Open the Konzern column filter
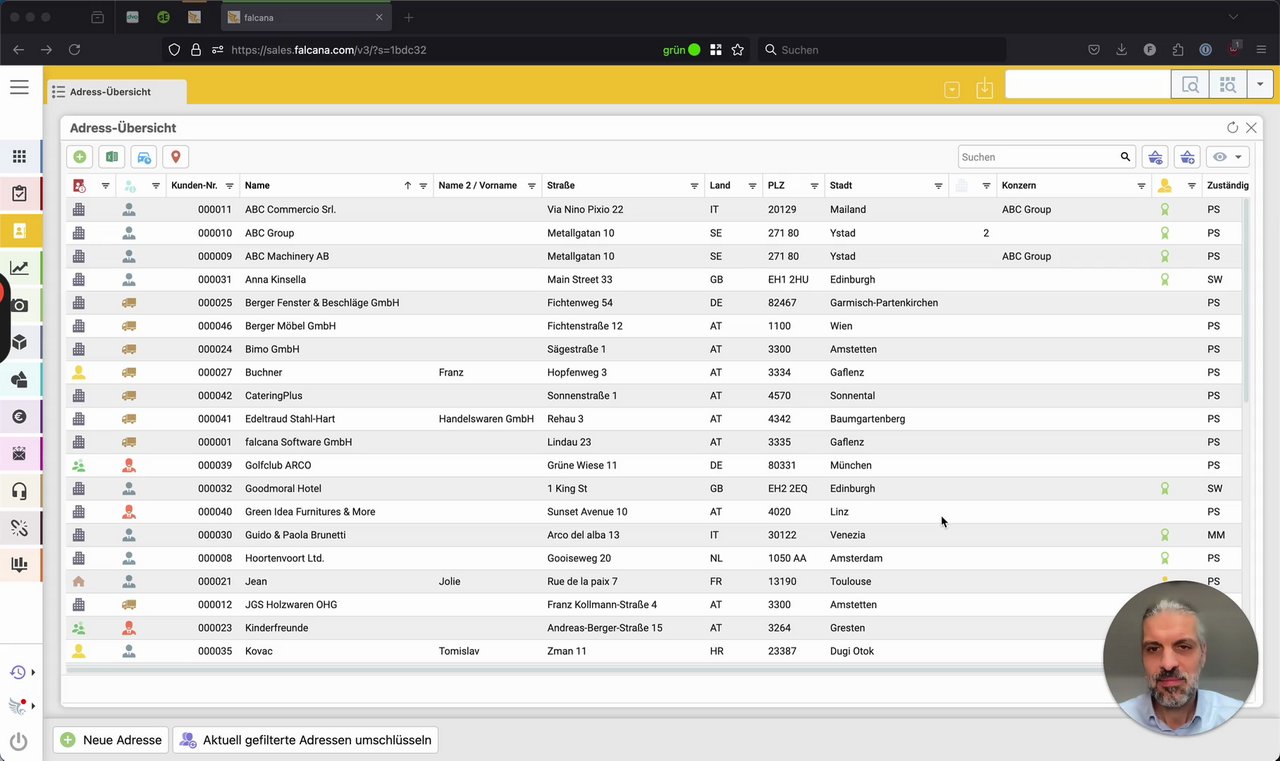1280x761 pixels. pos(1141,186)
